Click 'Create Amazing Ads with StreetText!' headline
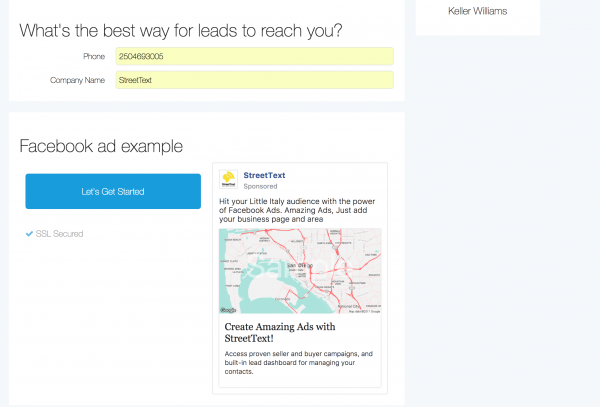Viewport: 600px width, 407px height. [x=280, y=332]
